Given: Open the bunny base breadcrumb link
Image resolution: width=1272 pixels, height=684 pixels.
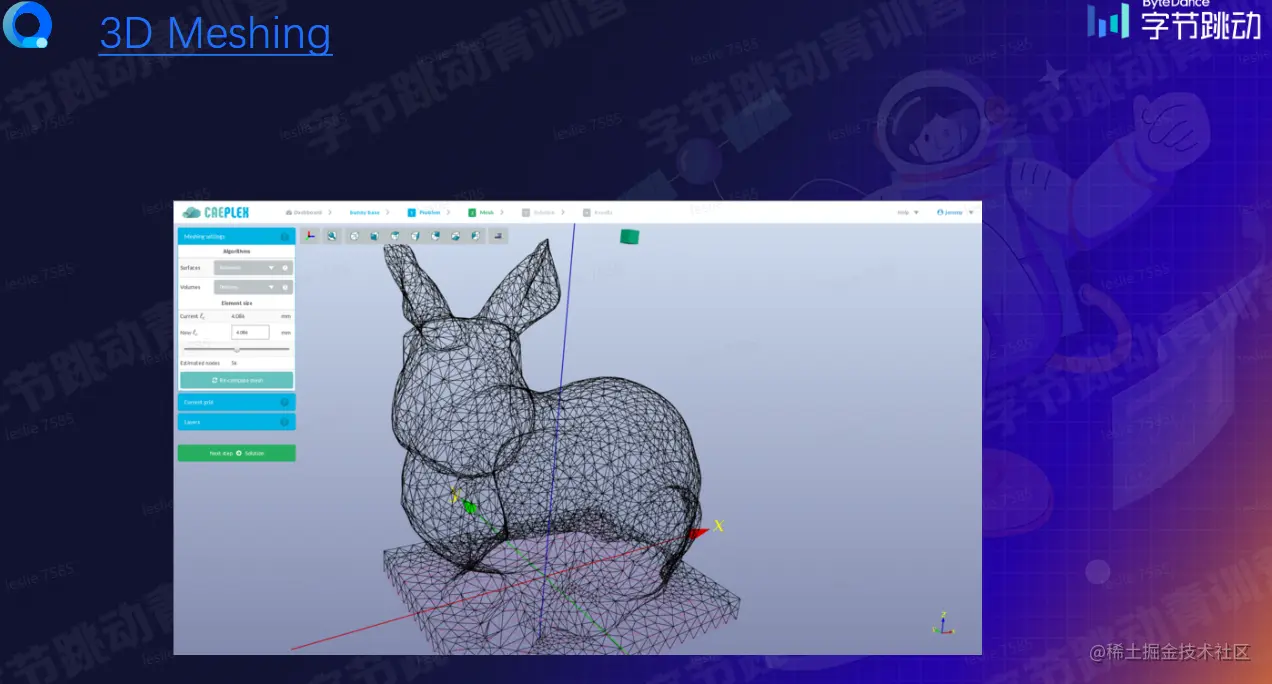Looking at the screenshot, I should point(364,212).
